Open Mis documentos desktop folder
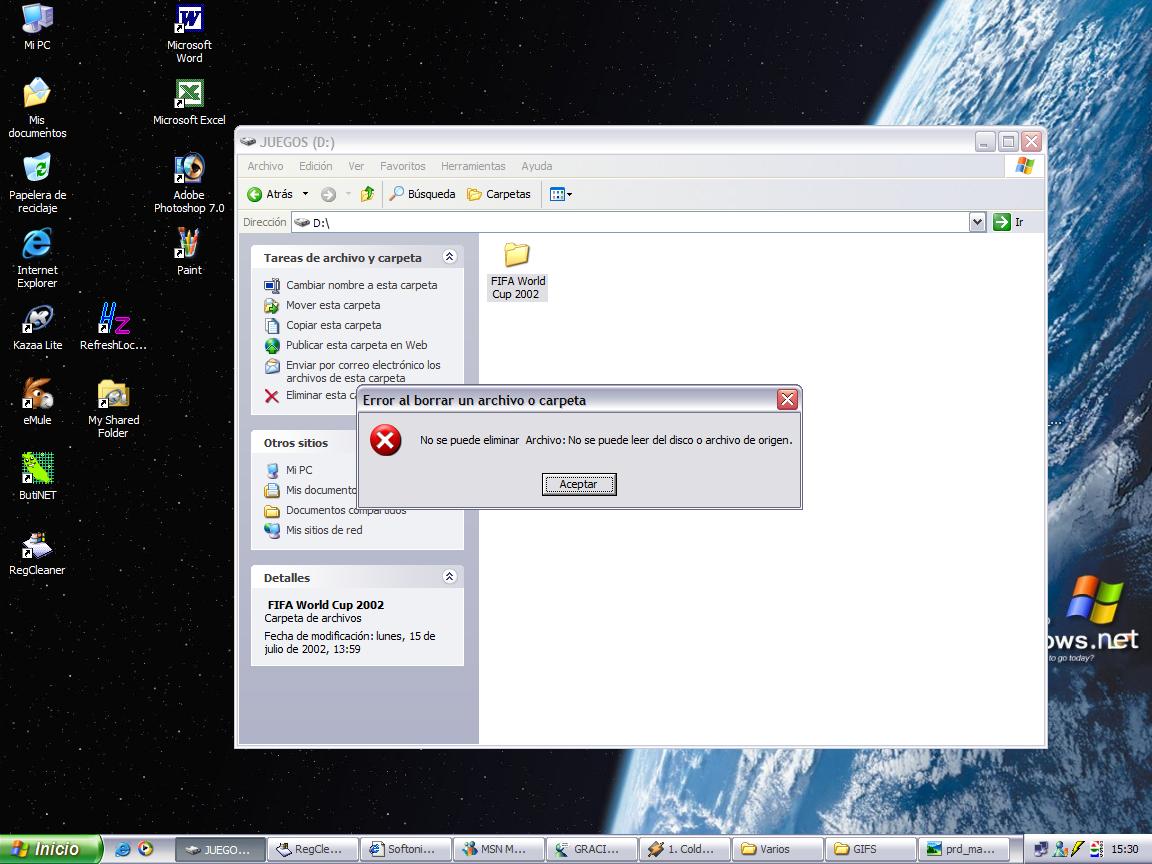The image size is (1152, 864). [37, 108]
